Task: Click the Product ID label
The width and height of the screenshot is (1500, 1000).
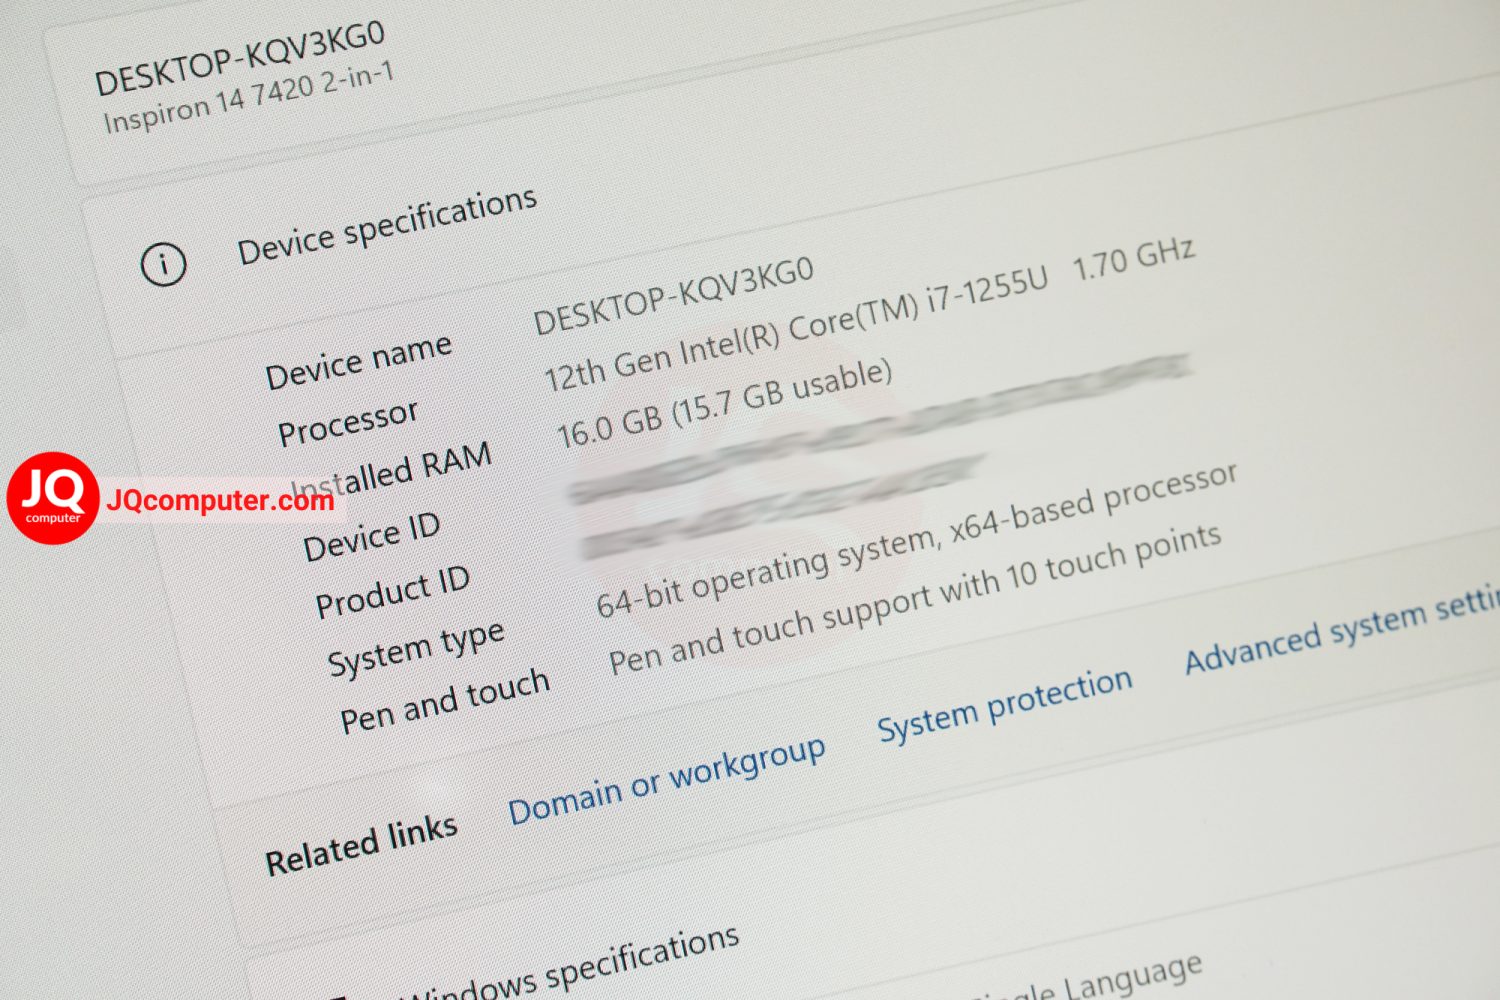Action: [392, 592]
